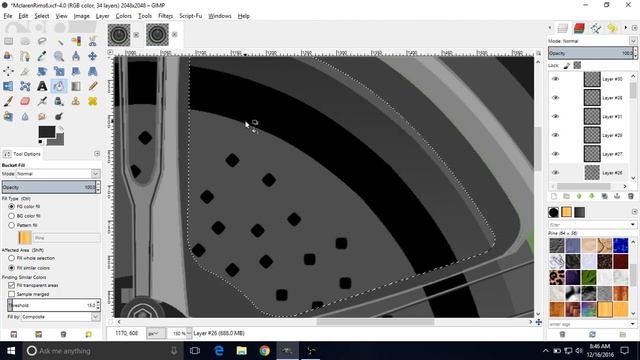Hide Layer #26 with eye icon
The height and width of the screenshot is (360, 640).
click(x=556, y=173)
